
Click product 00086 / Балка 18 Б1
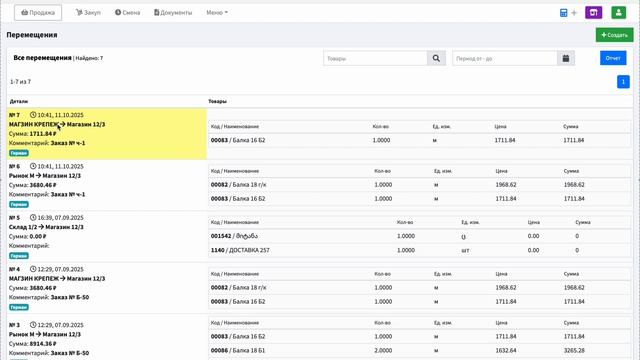click(x=238, y=351)
